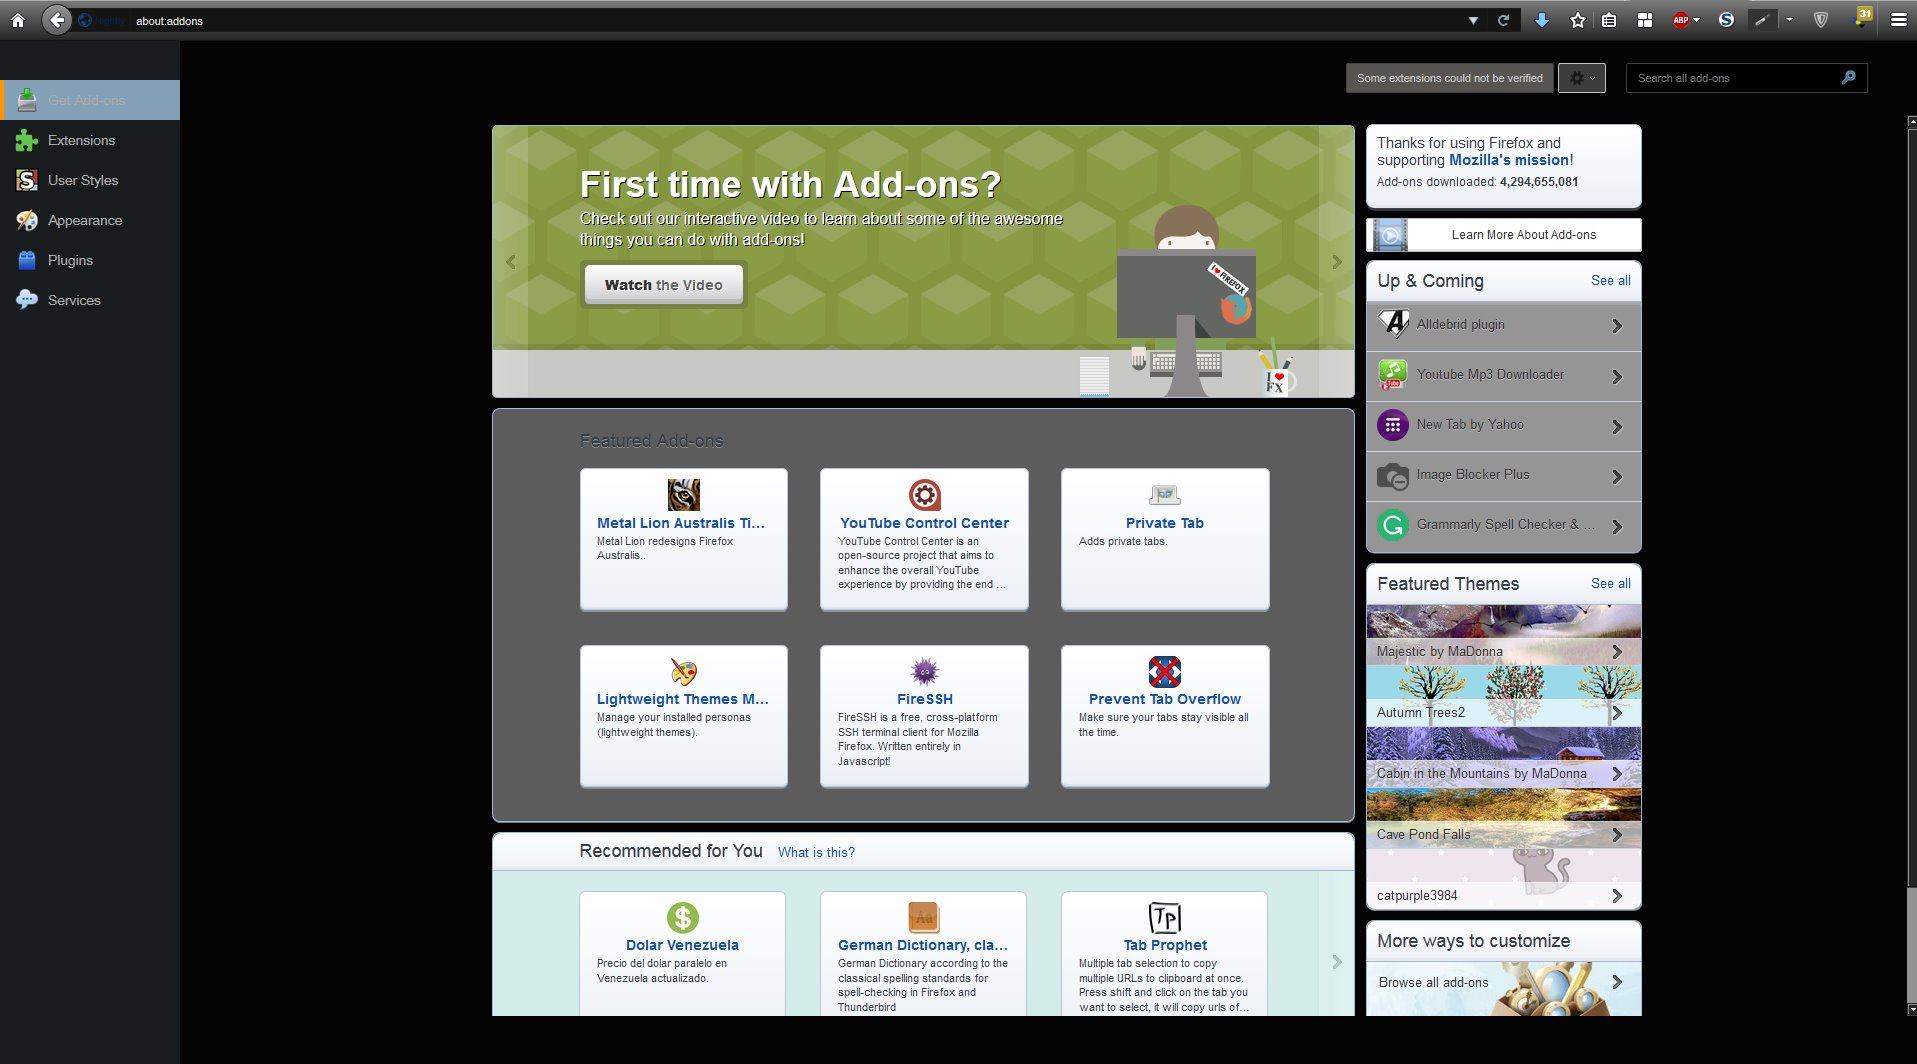Open the notifier icon with 31 badge
1917x1064 pixels.
coord(1862,17)
